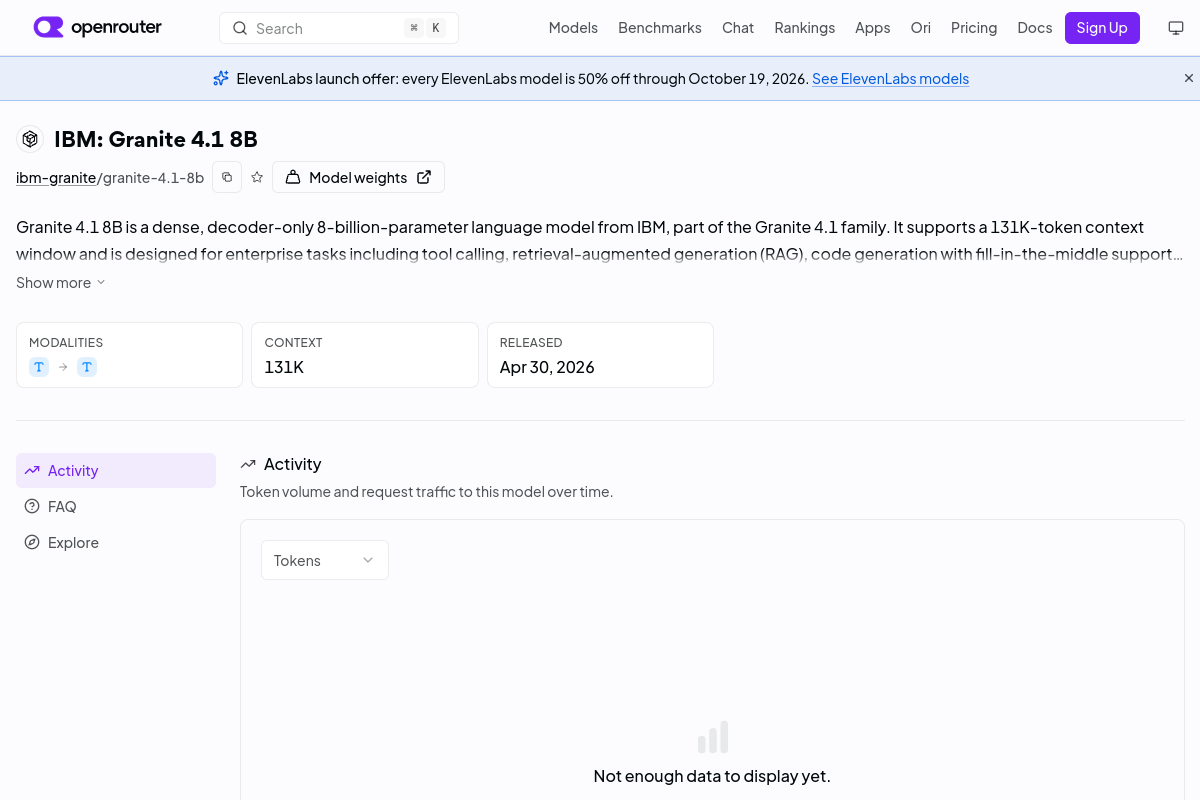Image resolution: width=1200 pixels, height=800 pixels.
Task: Click the text output modality icon
Action: (87, 367)
